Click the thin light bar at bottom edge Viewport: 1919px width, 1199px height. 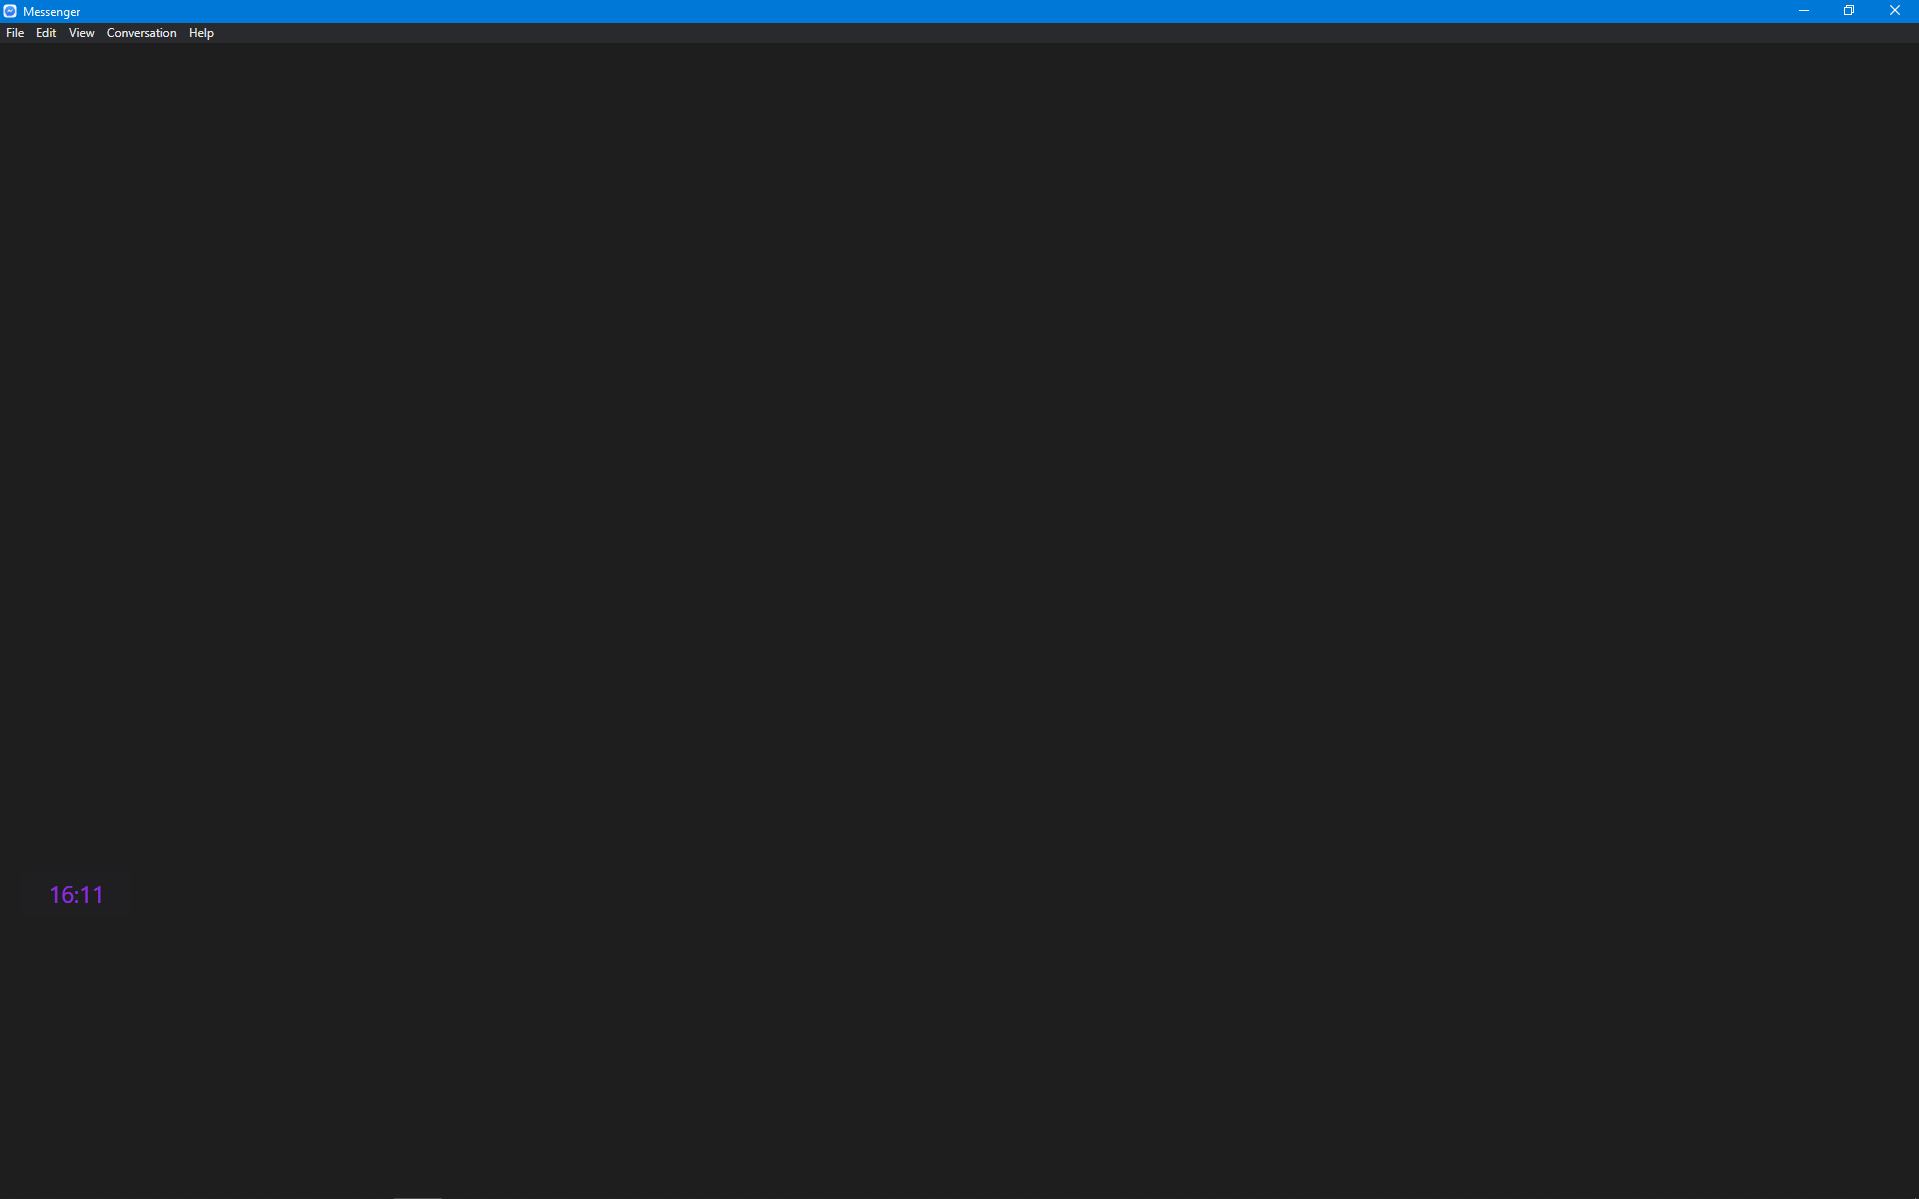[x=417, y=1197]
